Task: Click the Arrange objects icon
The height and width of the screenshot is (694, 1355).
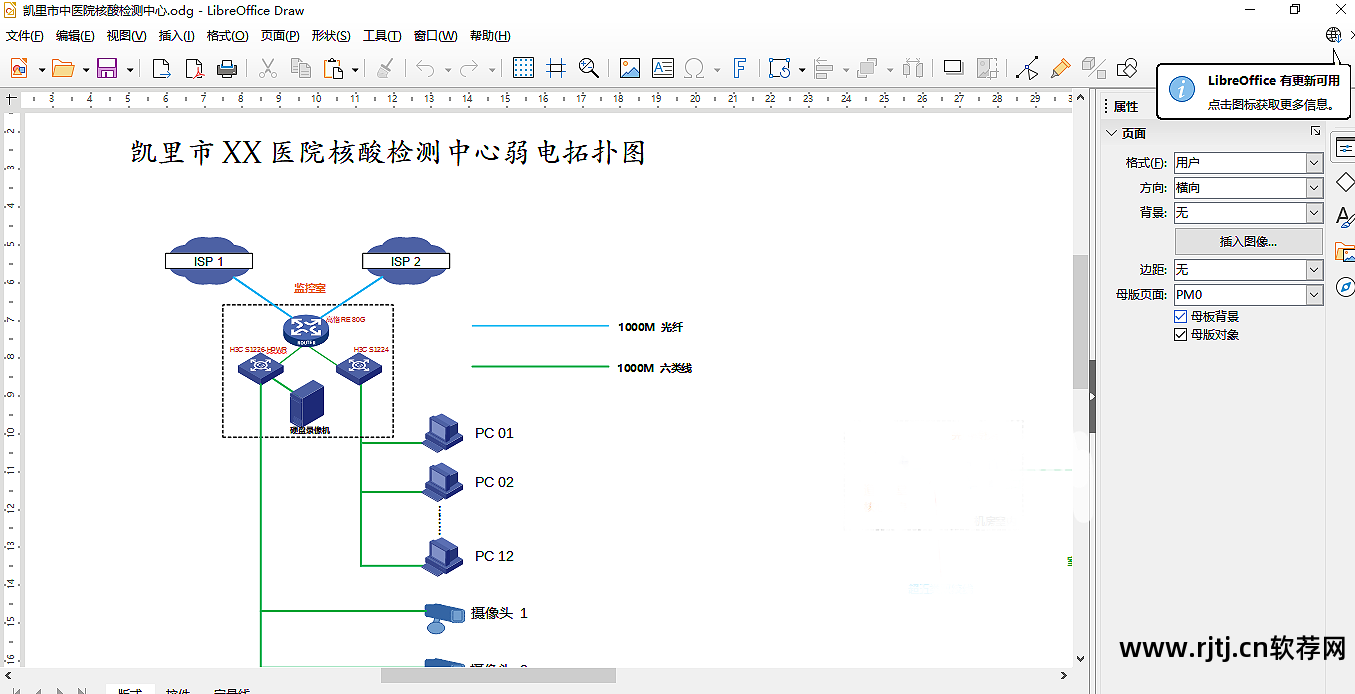Action: (868, 68)
